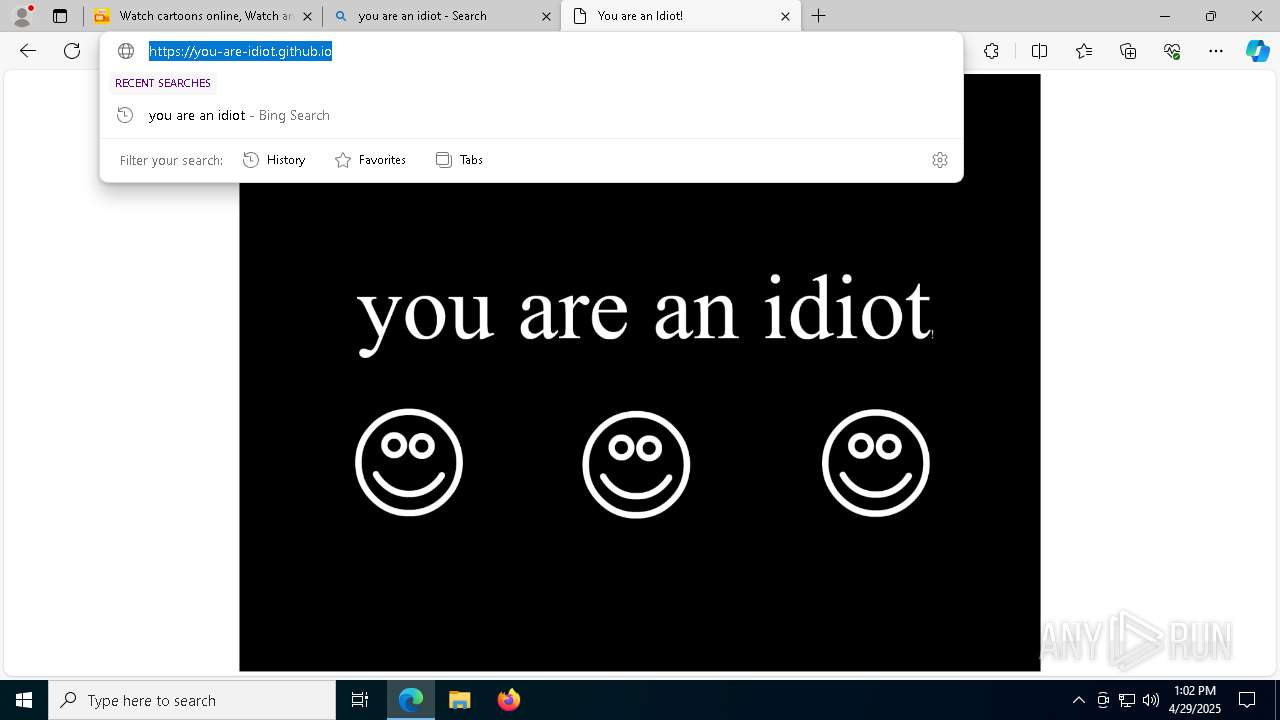Select recent search 'you are an idiot'
The width and height of the screenshot is (1280, 720).
click(531, 115)
